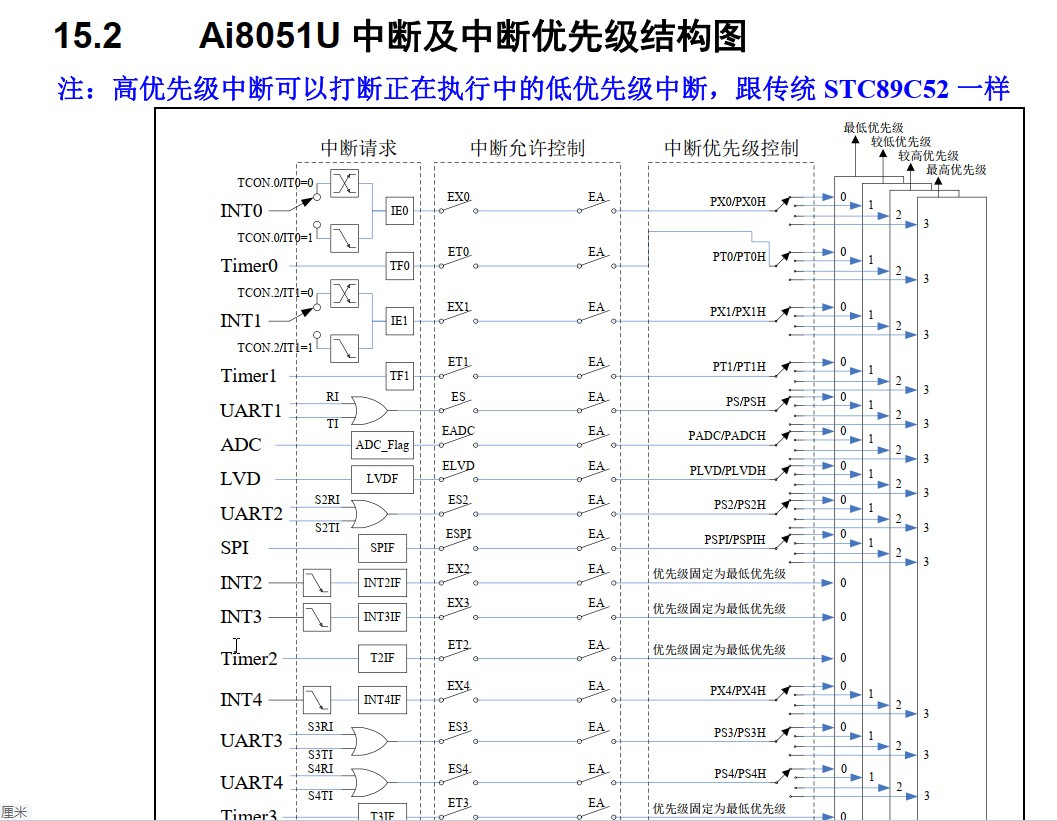Click the INT2IF flag box
This screenshot has width=1057, height=821.
382,582
